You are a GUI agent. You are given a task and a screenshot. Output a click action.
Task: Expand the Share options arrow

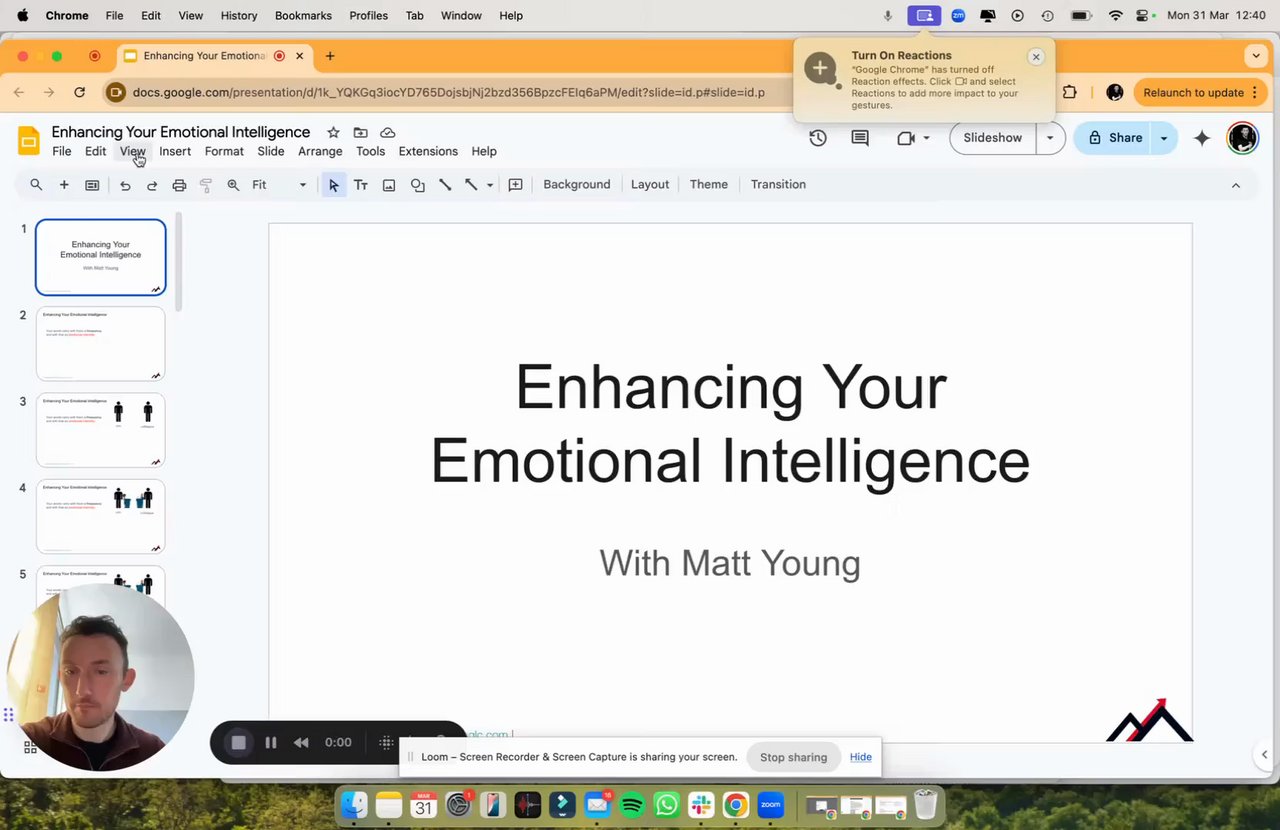pyautogui.click(x=1164, y=138)
